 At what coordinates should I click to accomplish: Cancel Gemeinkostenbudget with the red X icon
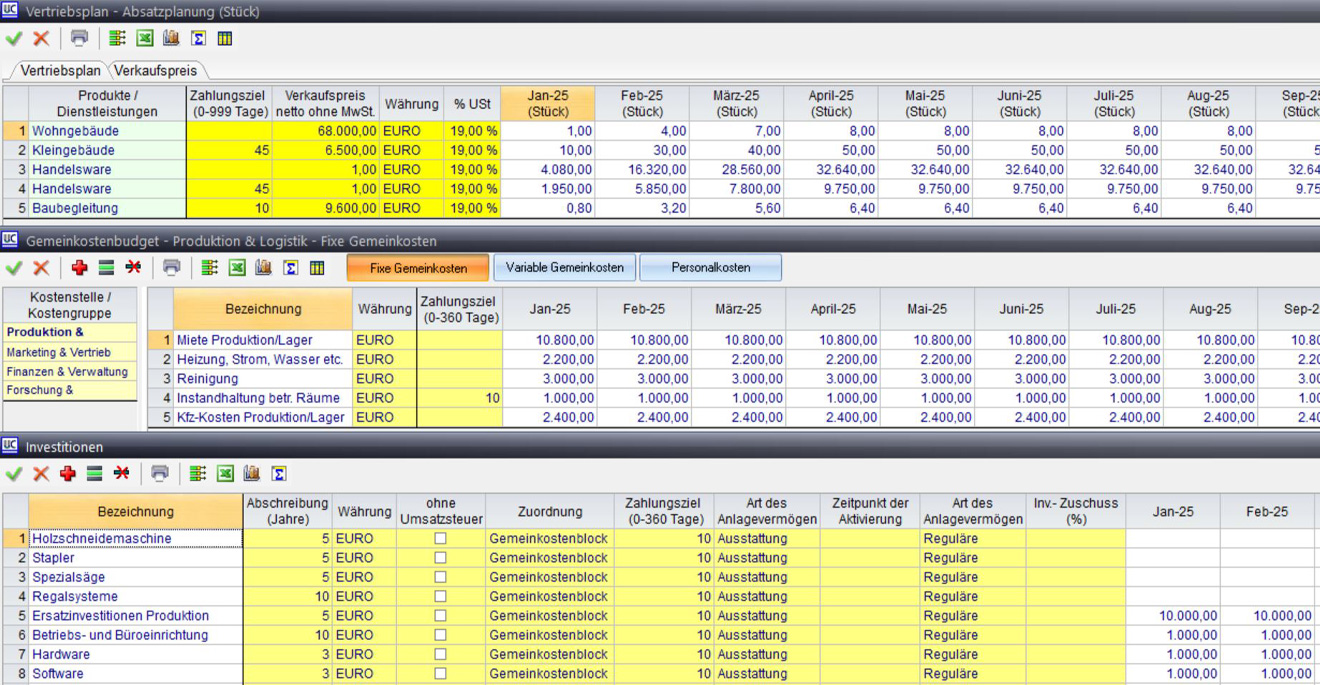tap(41, 267)
